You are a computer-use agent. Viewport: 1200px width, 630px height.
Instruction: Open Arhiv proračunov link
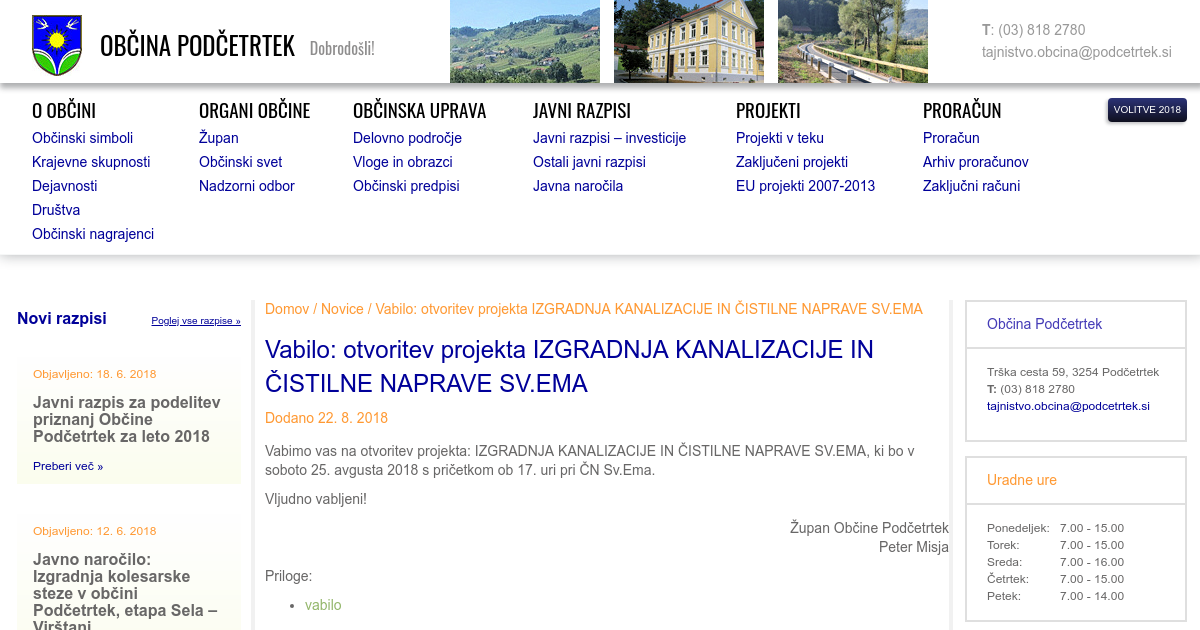point(975,162)
